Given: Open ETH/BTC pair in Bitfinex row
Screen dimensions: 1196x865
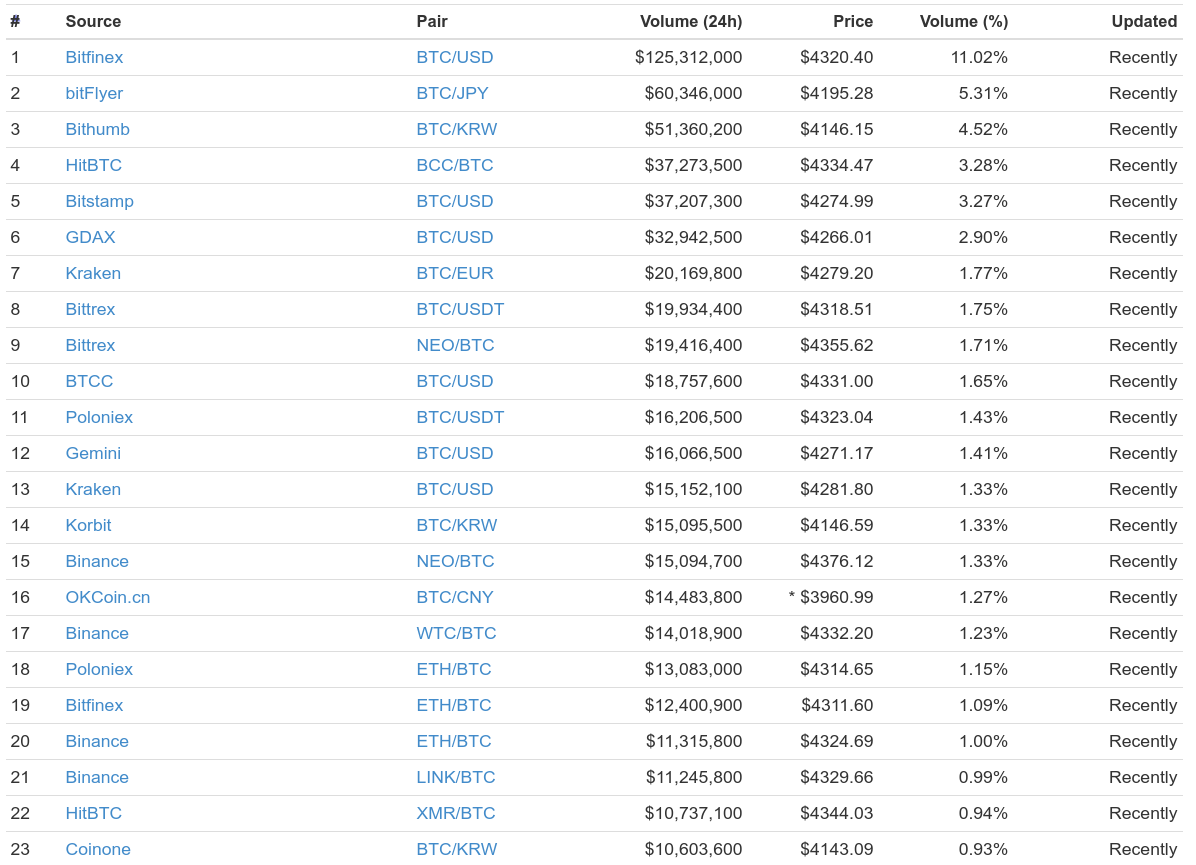Looking at the screenshot, I should point(454,705).
